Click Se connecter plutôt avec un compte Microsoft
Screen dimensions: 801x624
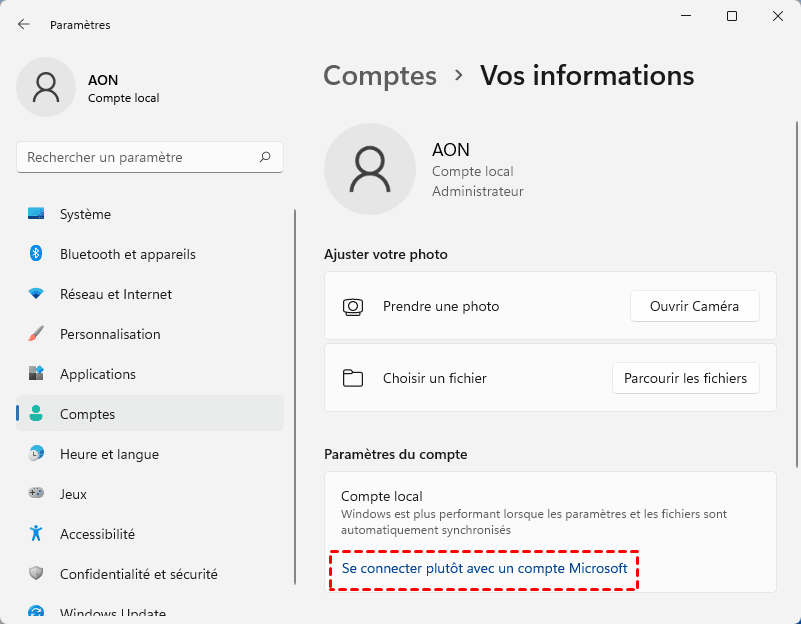[x=484, y=569]
